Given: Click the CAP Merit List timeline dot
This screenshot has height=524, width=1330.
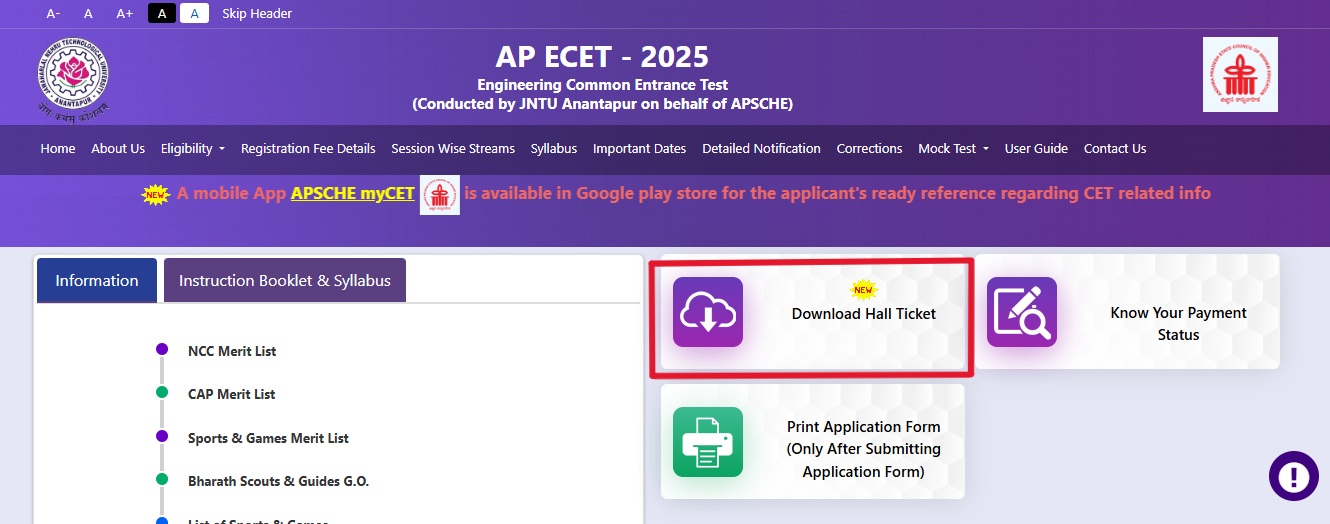Looking at the screenshot, I should tap(162, 392).
